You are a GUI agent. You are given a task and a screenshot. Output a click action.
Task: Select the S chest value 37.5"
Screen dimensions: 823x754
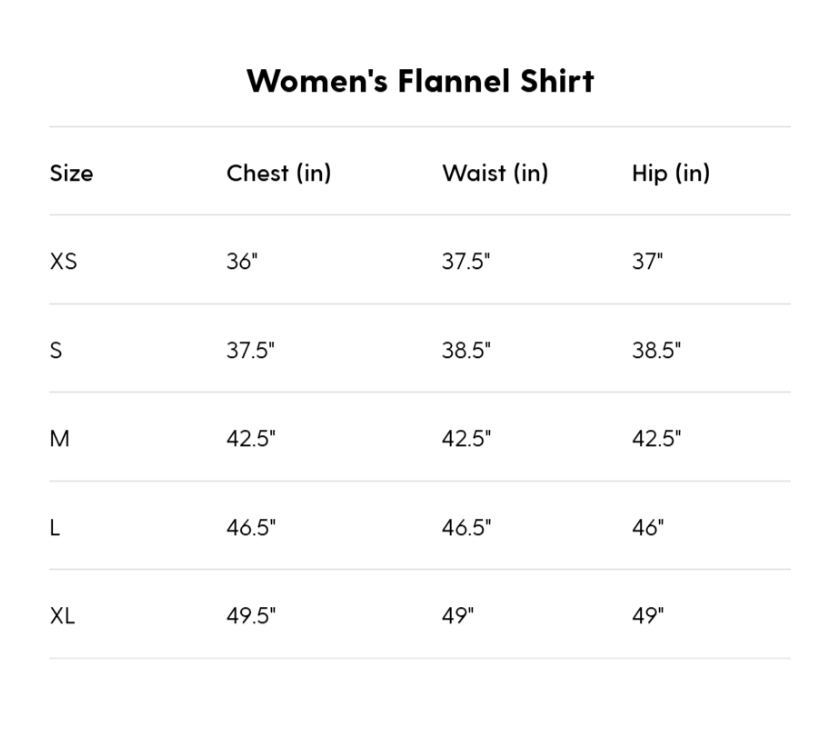(x=250, y=351)
